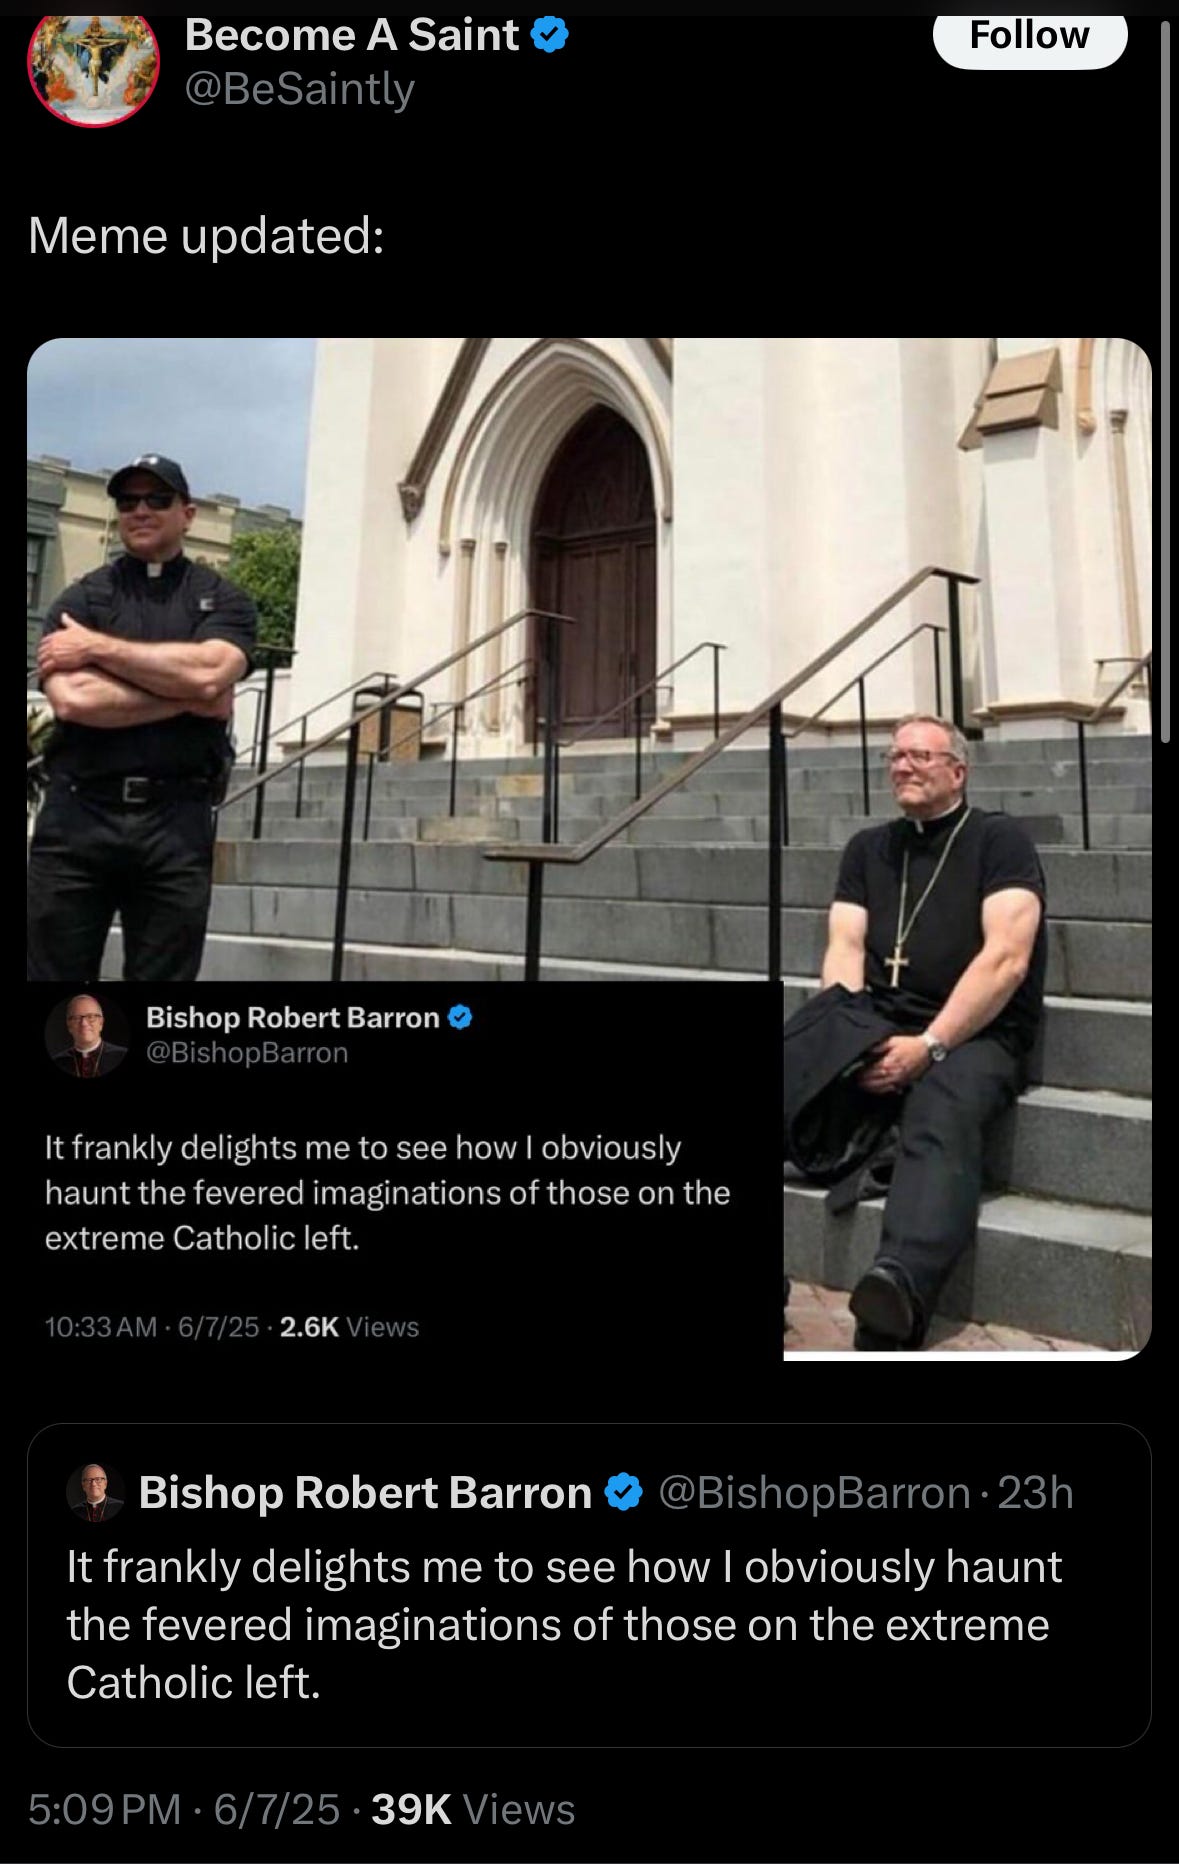The image size is (1179, 1864).
Task: Click the Bishop Barron avatar inside the meme
Action: pos(87,1035)
